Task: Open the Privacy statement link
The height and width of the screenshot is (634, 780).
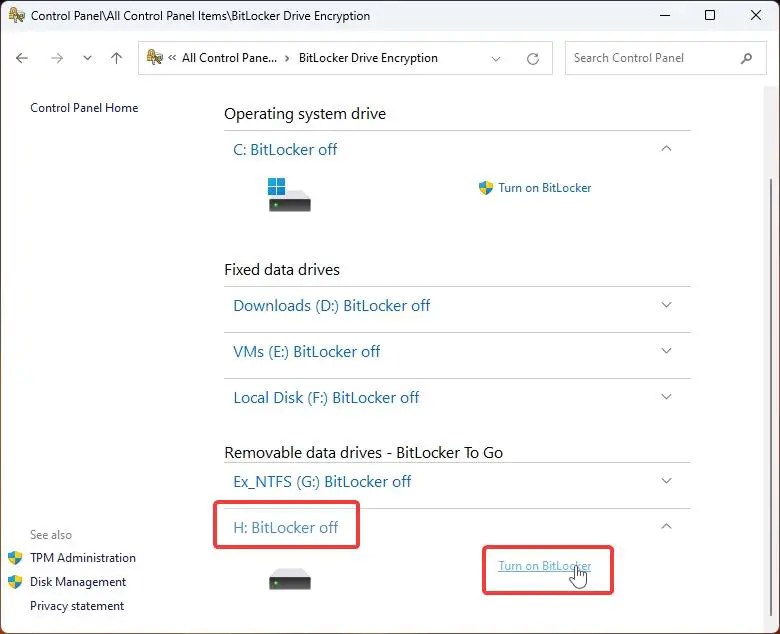Action: coord(77,606)
